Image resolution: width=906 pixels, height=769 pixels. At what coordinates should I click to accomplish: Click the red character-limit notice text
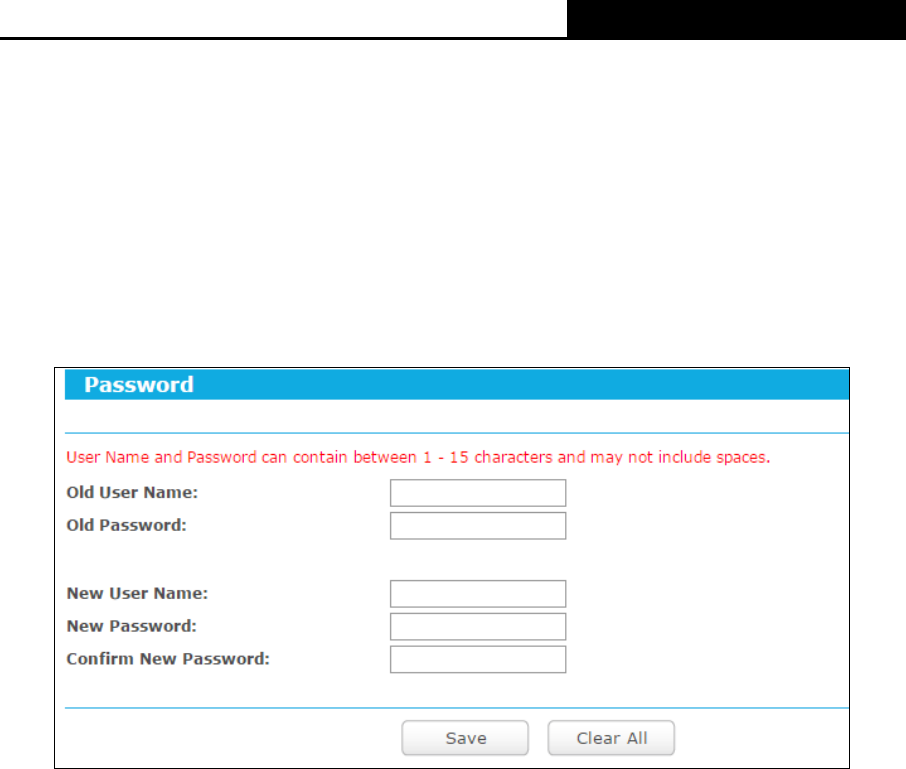click(x=418, y=457)
